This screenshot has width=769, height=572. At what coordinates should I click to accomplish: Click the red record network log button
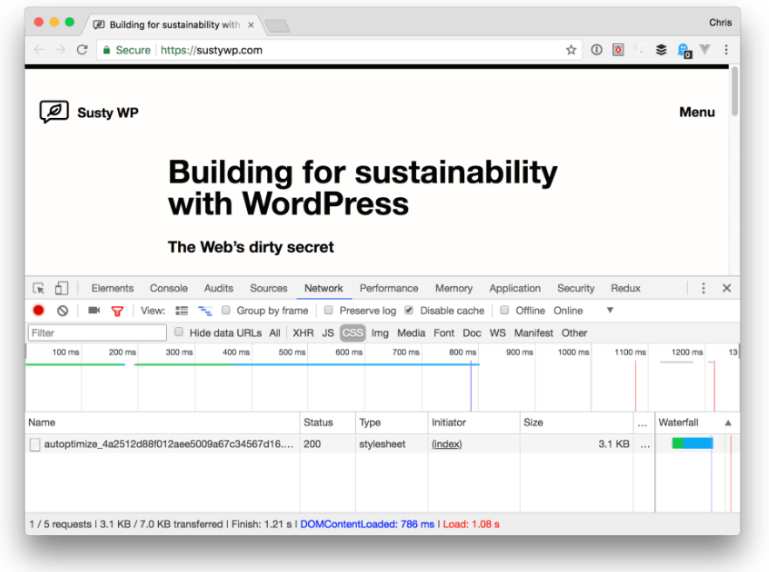(x=38, y=311)
